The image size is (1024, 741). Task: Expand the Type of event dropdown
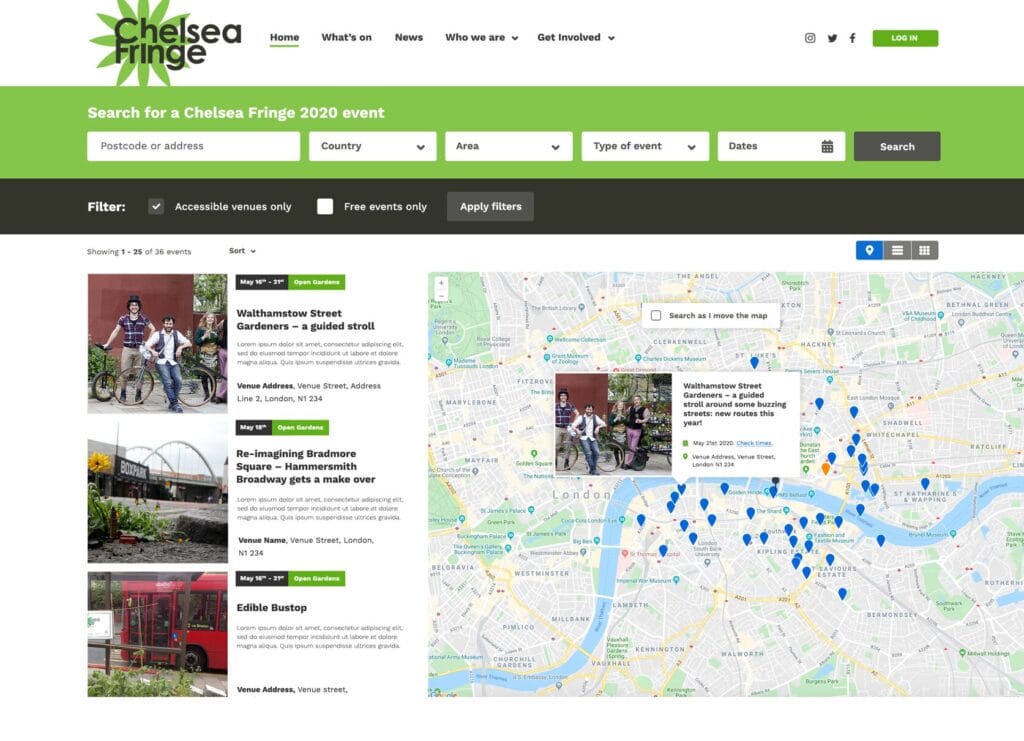tap(645, 146)
